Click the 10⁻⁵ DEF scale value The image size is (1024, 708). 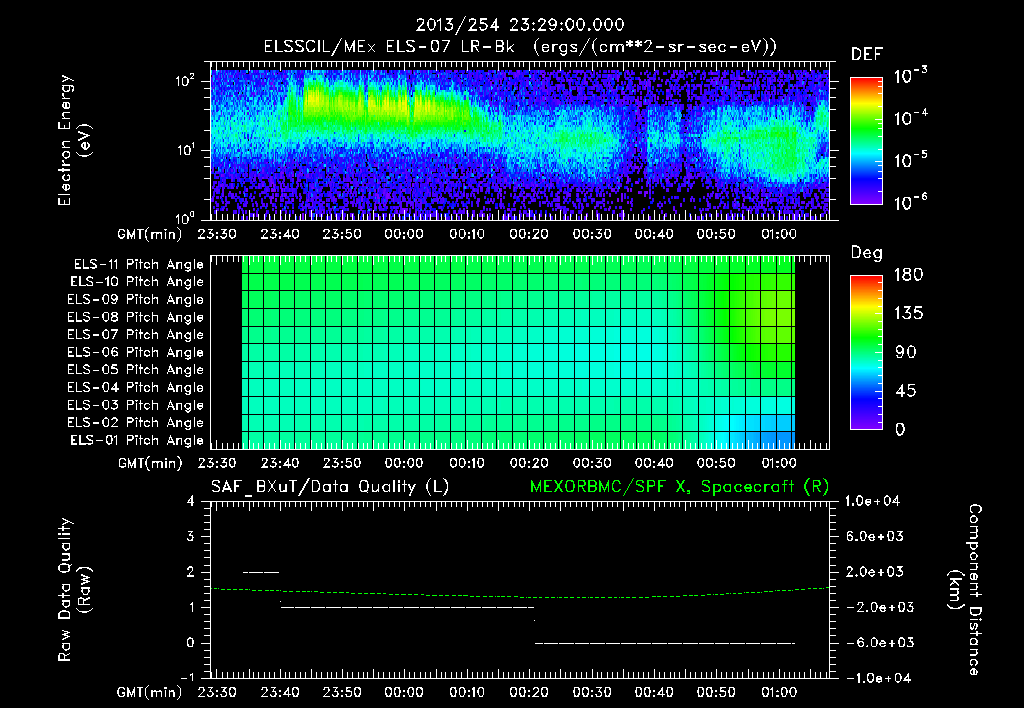(911, 160)
